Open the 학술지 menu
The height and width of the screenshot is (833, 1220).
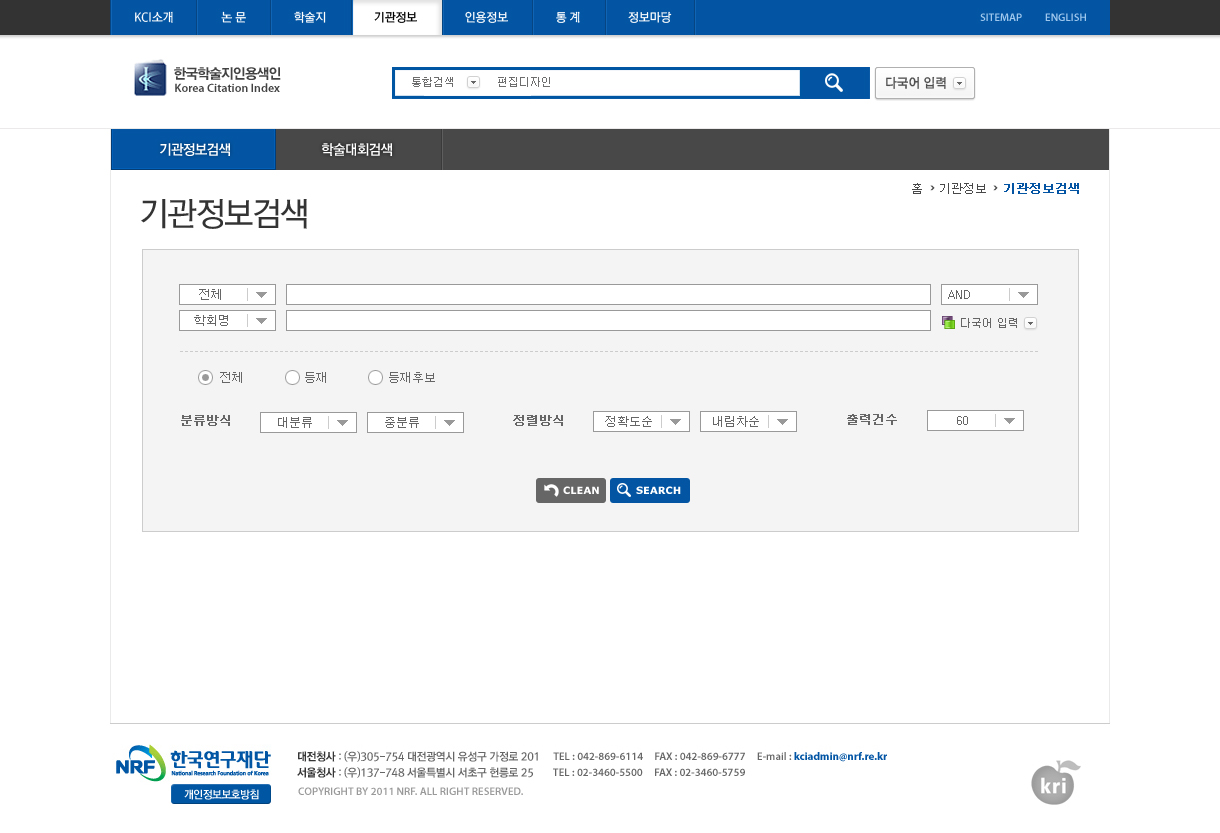[310, 17]
